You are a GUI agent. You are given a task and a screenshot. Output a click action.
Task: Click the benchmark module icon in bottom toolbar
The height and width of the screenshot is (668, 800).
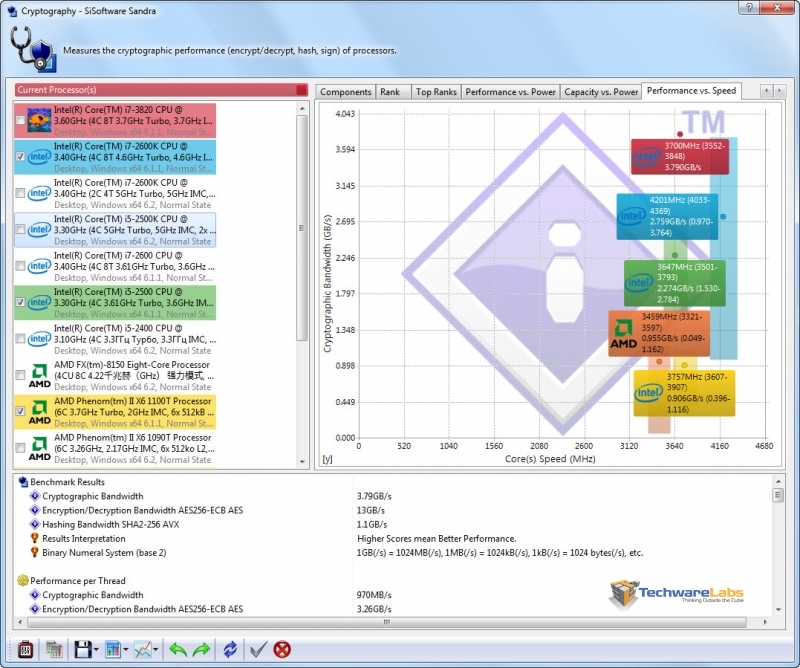pyautogui.click(x=25, y=649)
